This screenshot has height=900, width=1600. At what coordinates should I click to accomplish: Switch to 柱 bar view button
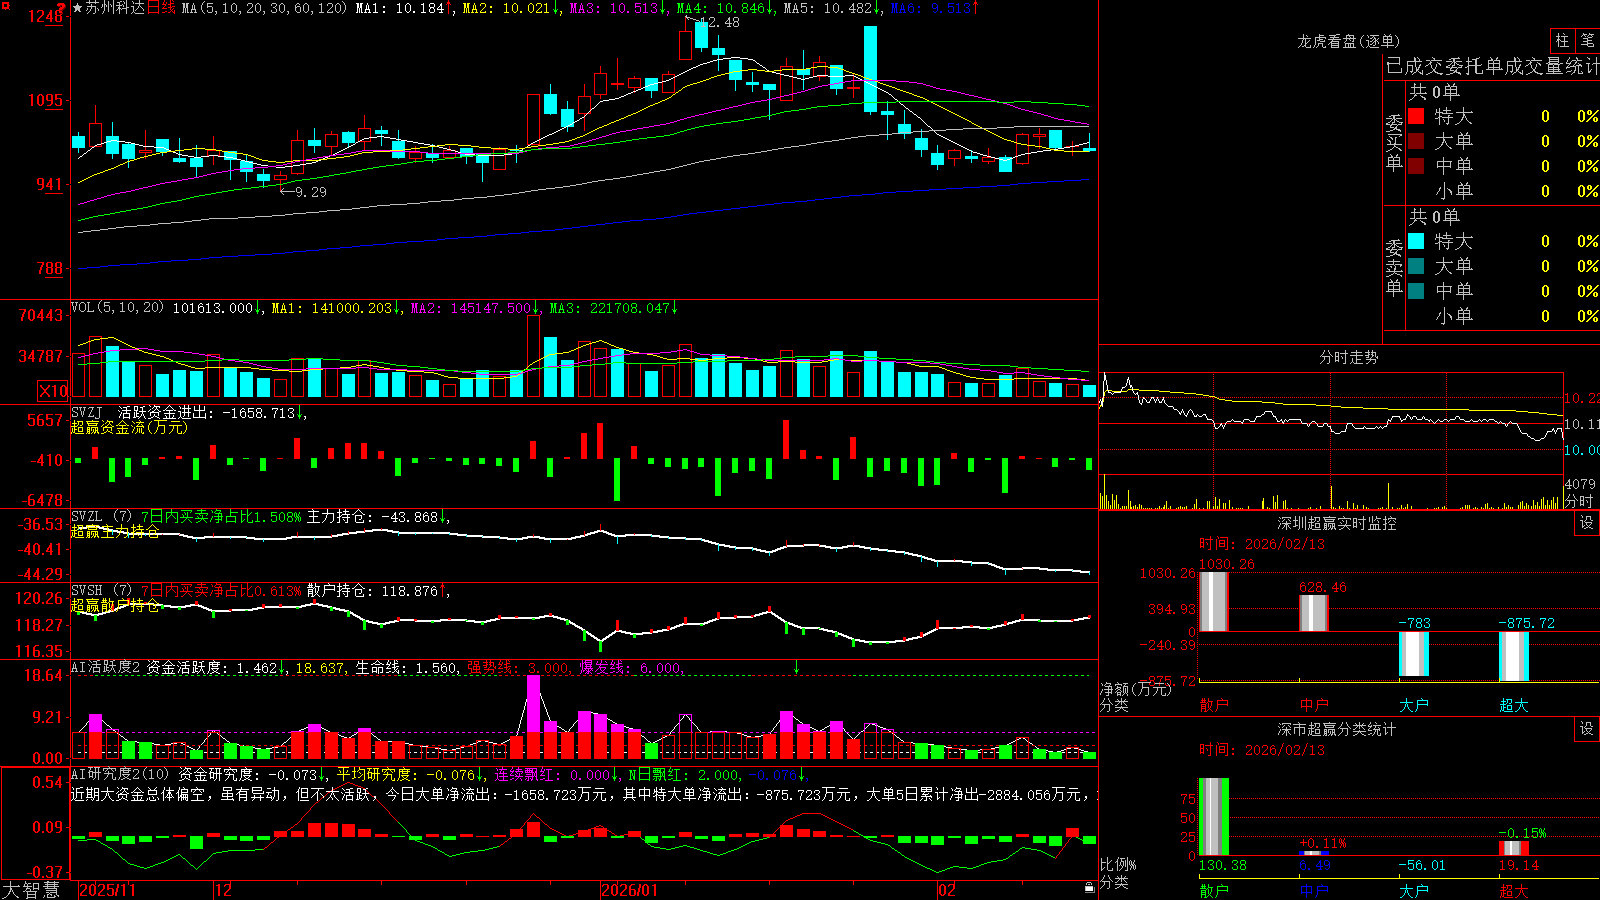point(1562,41)
